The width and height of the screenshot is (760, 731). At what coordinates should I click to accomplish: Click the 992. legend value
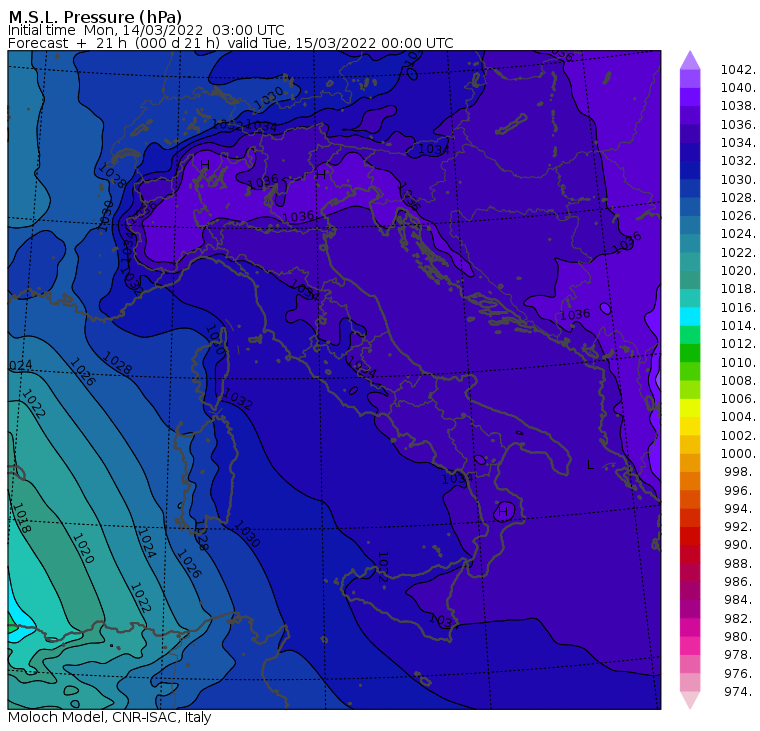pos(740,527)
